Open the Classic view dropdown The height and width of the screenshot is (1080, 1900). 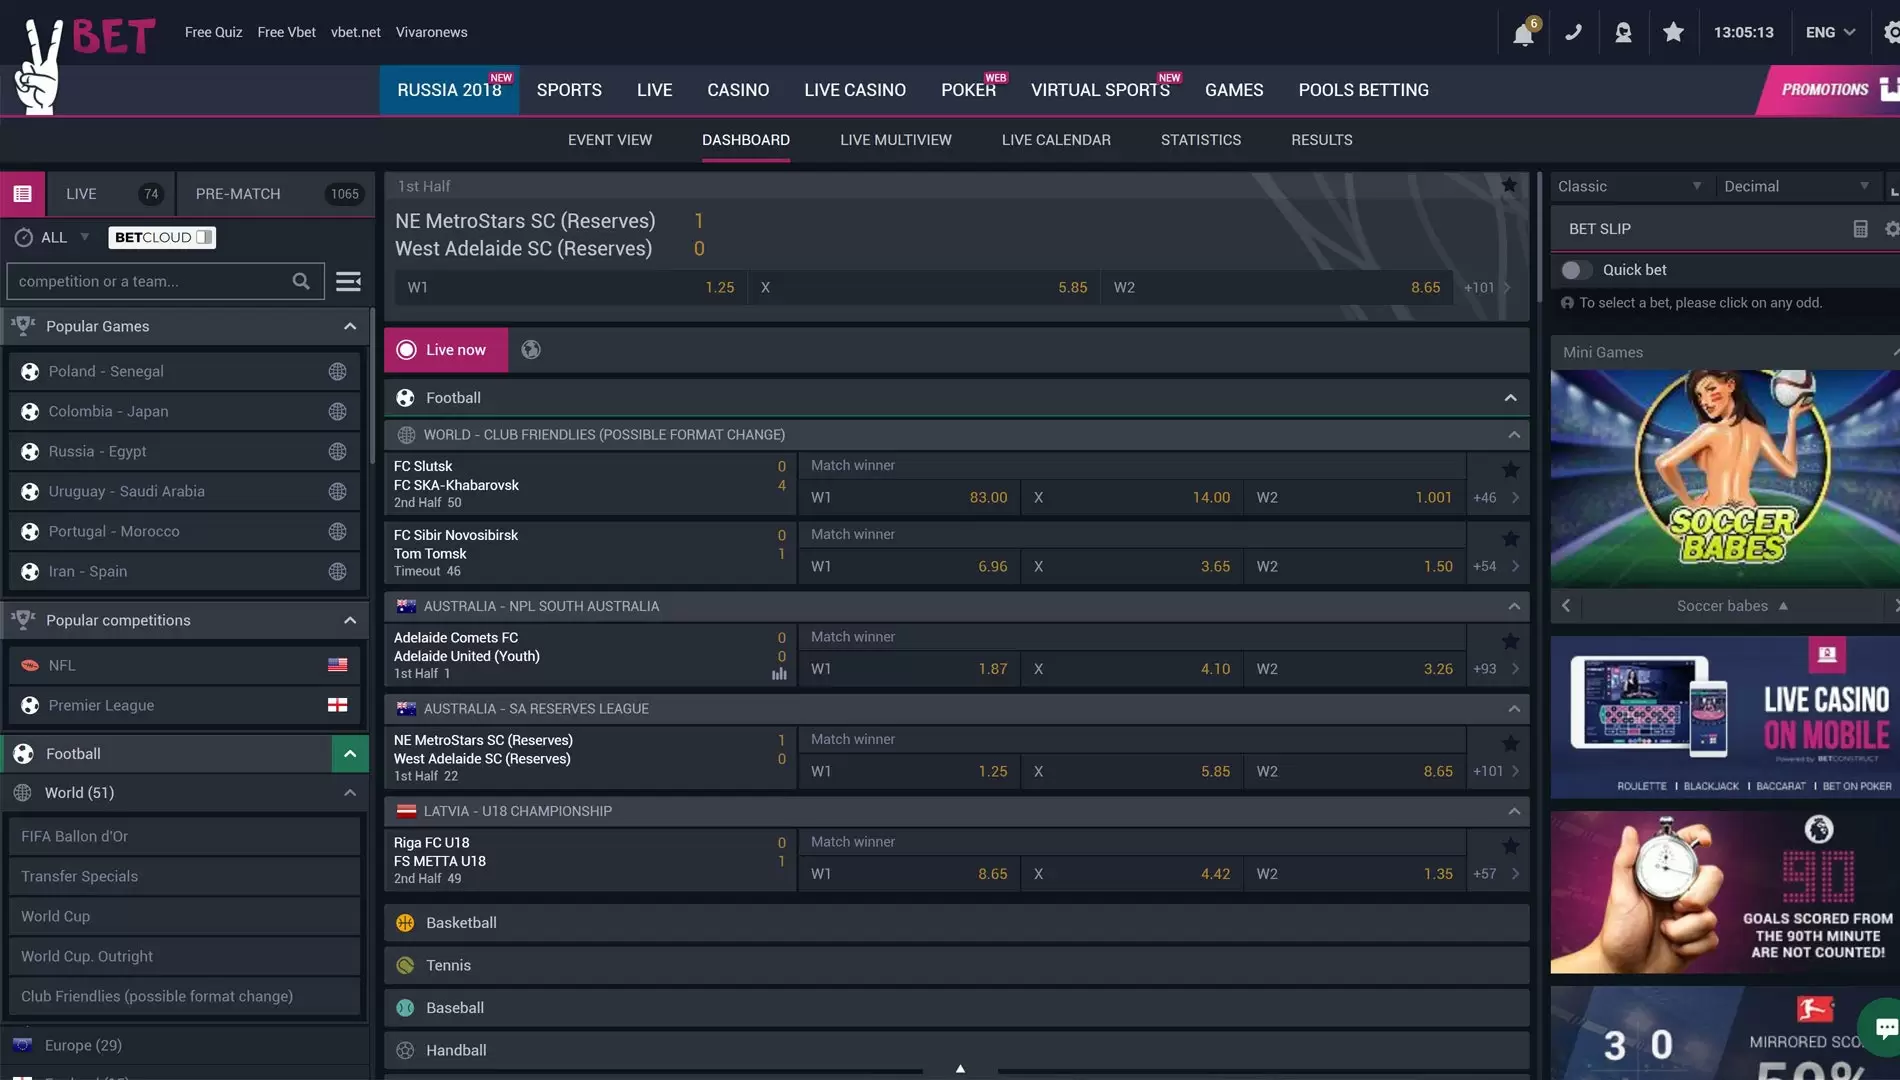point(1630,186)
